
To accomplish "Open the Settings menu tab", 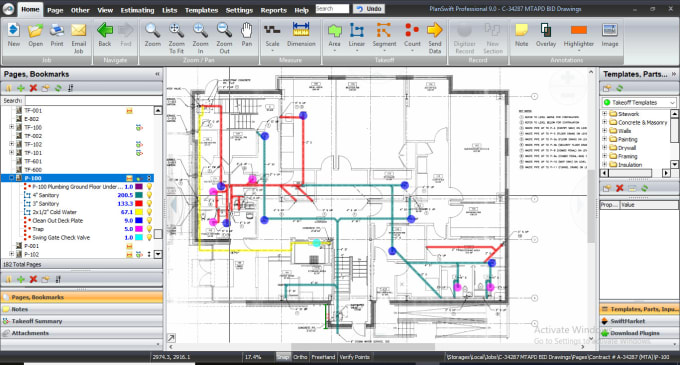I will (x=239, y=10).
